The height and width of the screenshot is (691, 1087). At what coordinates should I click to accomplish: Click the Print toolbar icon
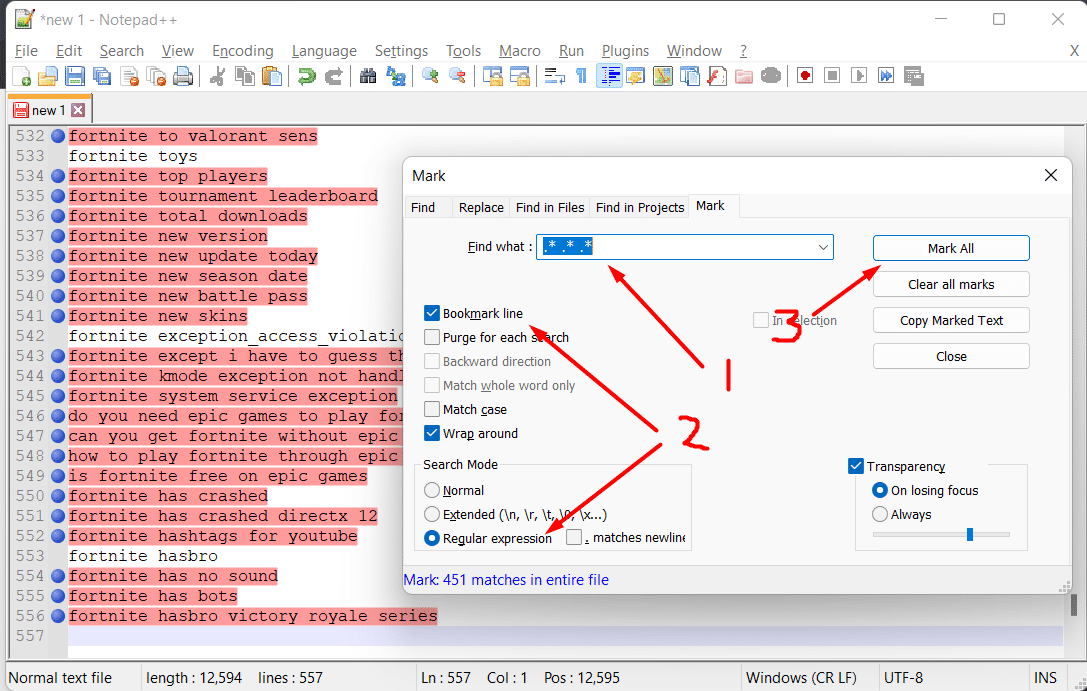[x=183, y=76]
